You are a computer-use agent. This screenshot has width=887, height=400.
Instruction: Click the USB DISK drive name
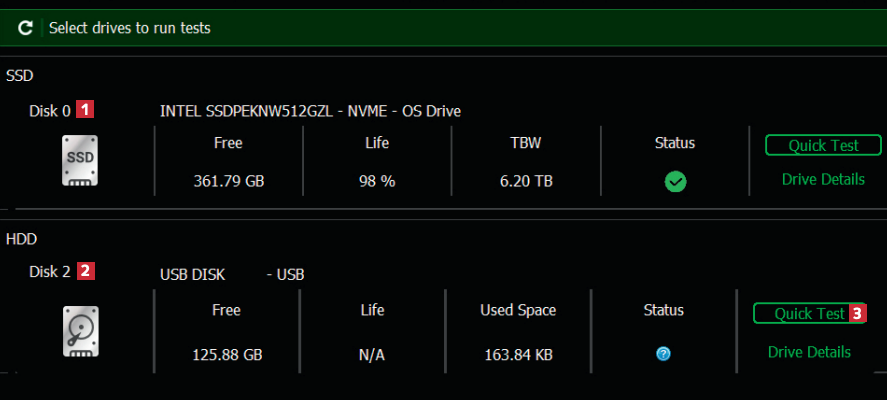click(x=193, y=274)
